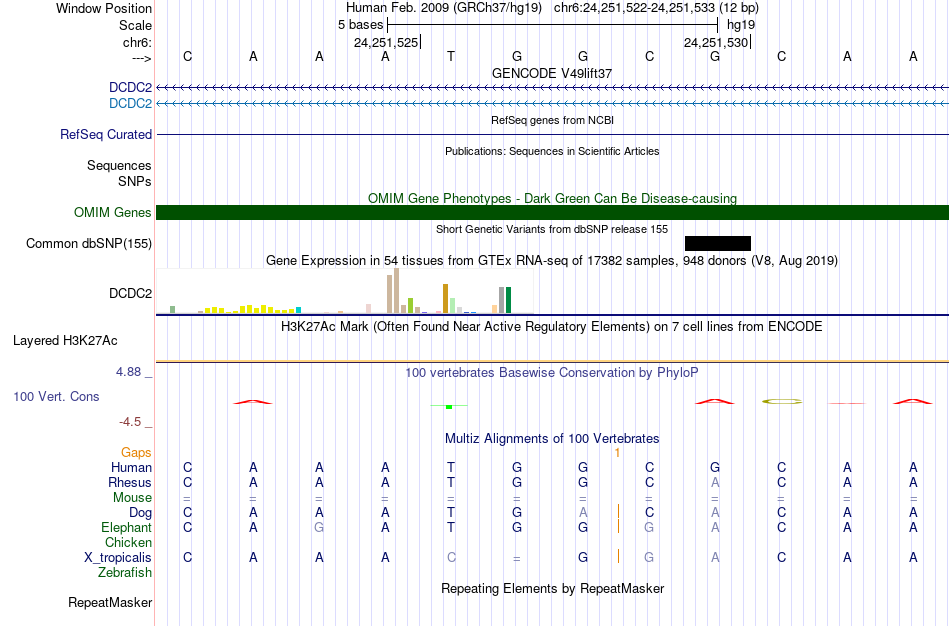Click the GENCODE V49lift37 track title

[552, 73]
